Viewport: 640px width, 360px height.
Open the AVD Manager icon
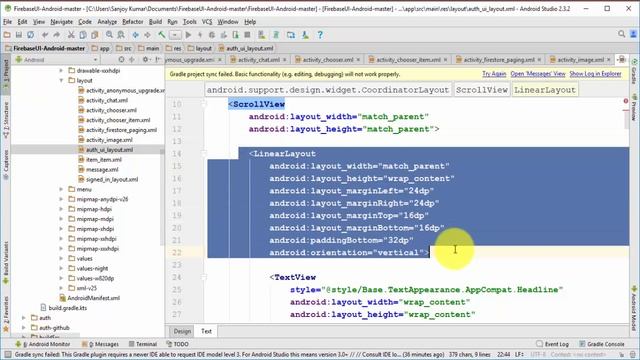pos(262,35)
